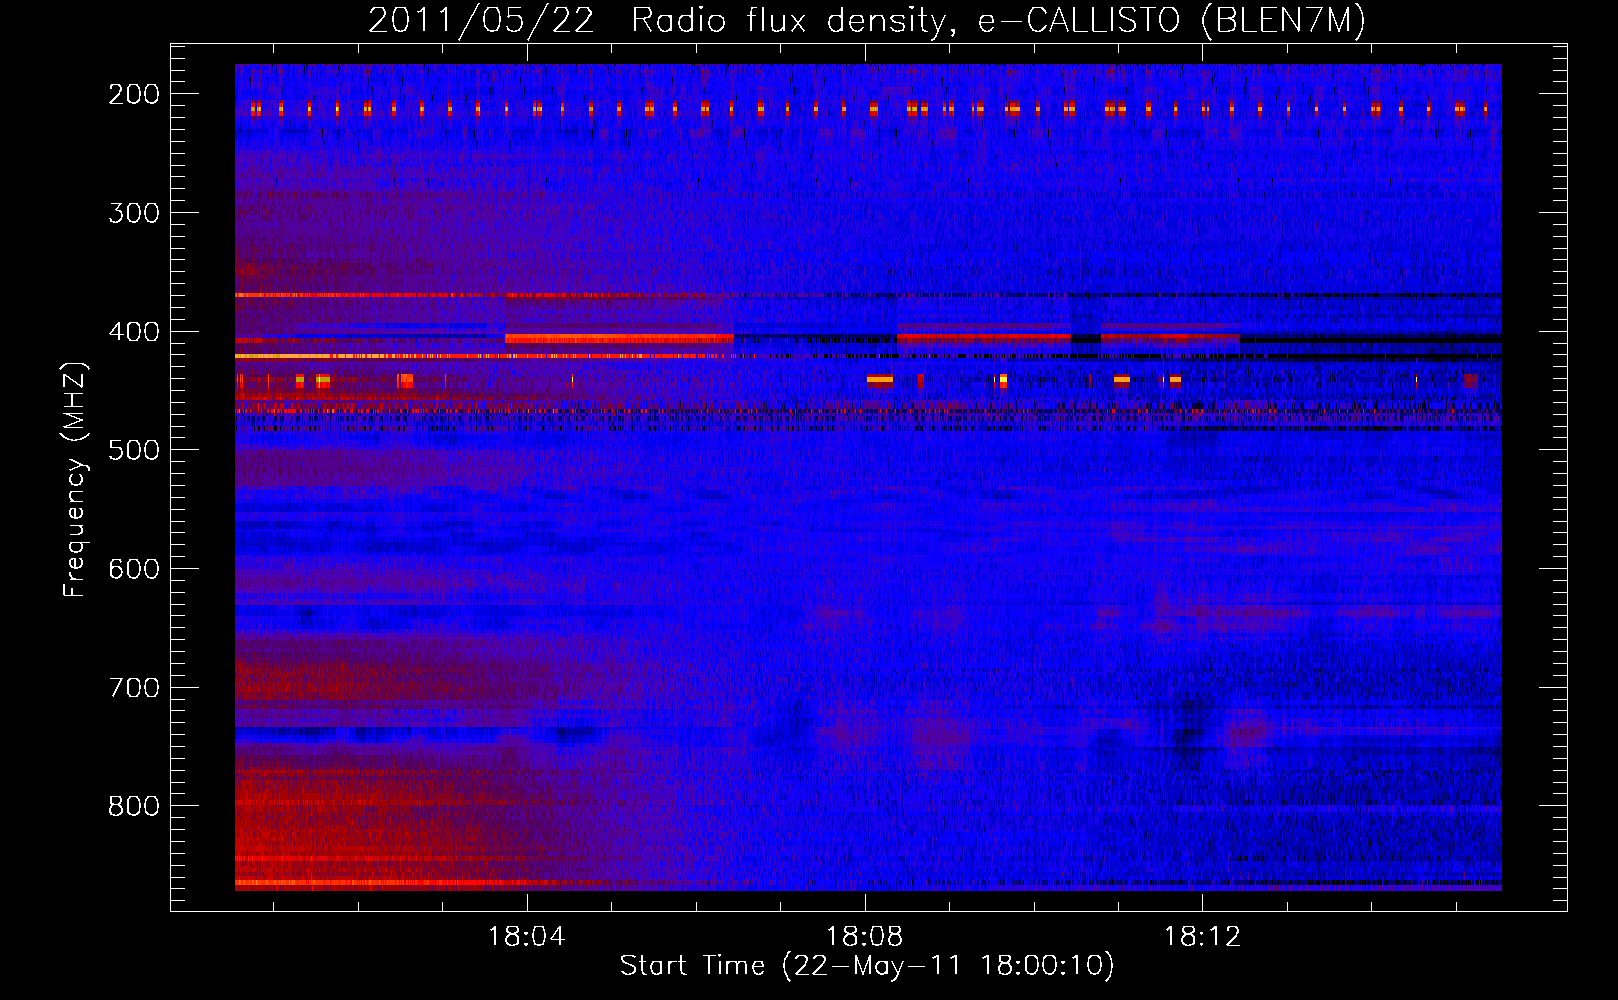The image size is (1618, 1000).
Task: Select the 400 frequency tick label
Action: (x=134, y=332)
